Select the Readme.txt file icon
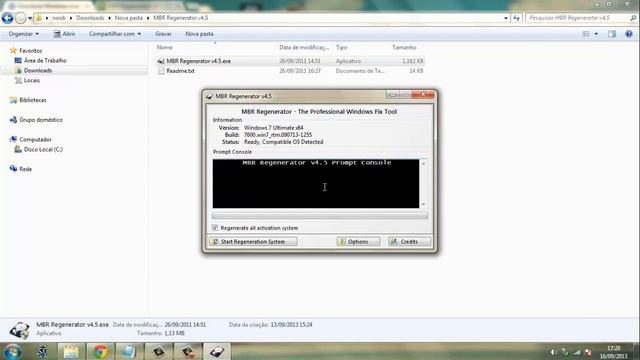Image resolution: width=640 pixels, height=360 pixels. [x=161, y=71]
